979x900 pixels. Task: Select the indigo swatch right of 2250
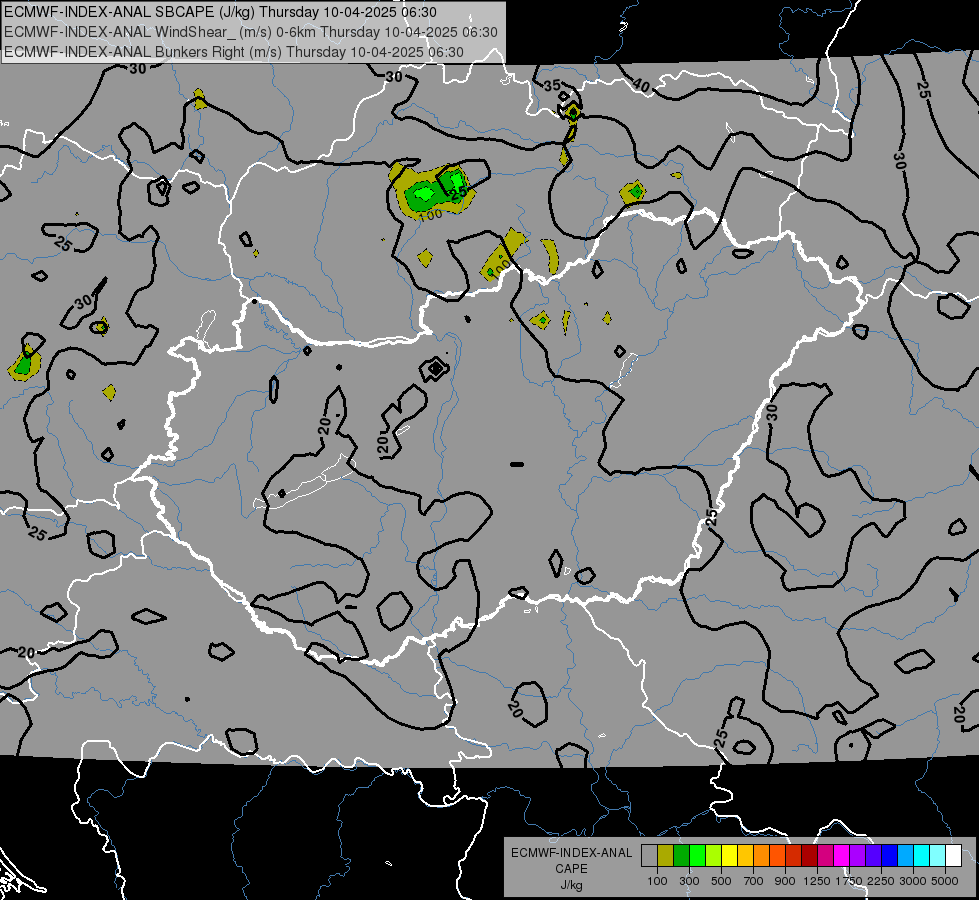click(873, 856)
